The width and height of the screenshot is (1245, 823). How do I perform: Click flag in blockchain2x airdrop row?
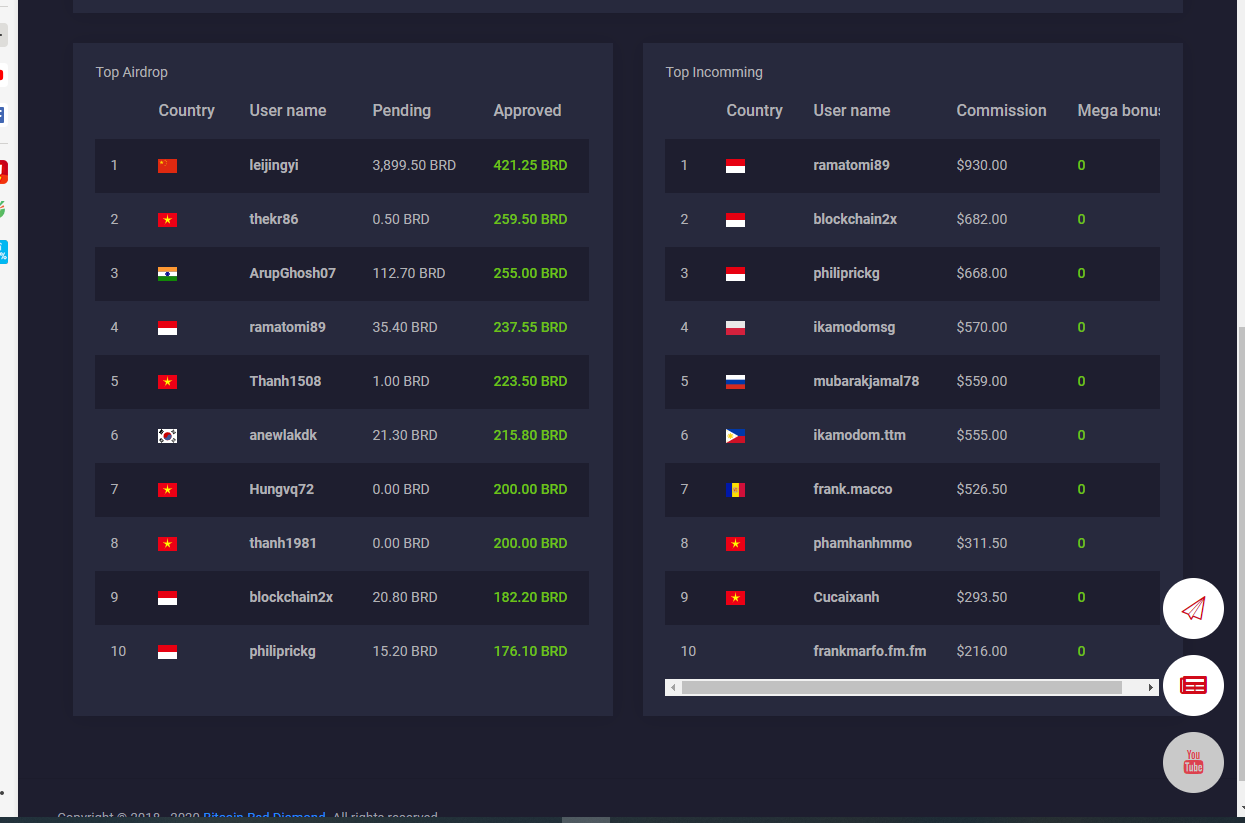click(x=167, y=598)
